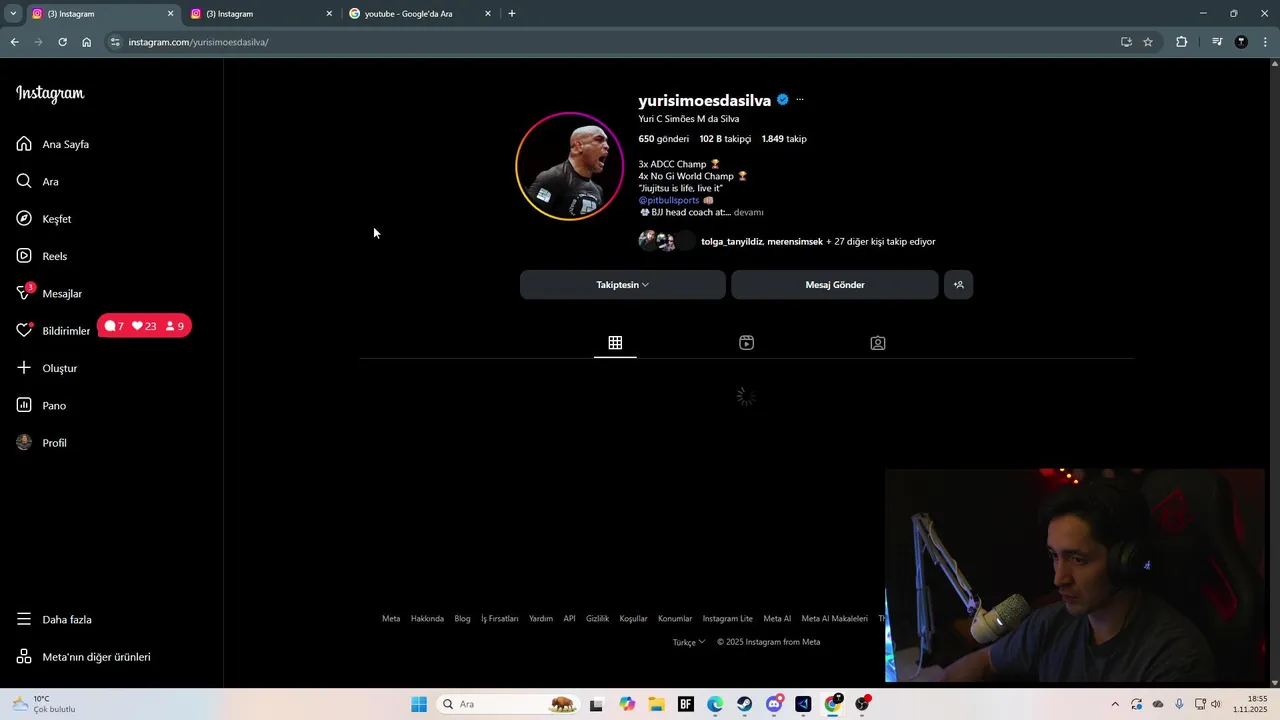
Task: Open Pano dashboard in sidebar
Action: [41, 405]
